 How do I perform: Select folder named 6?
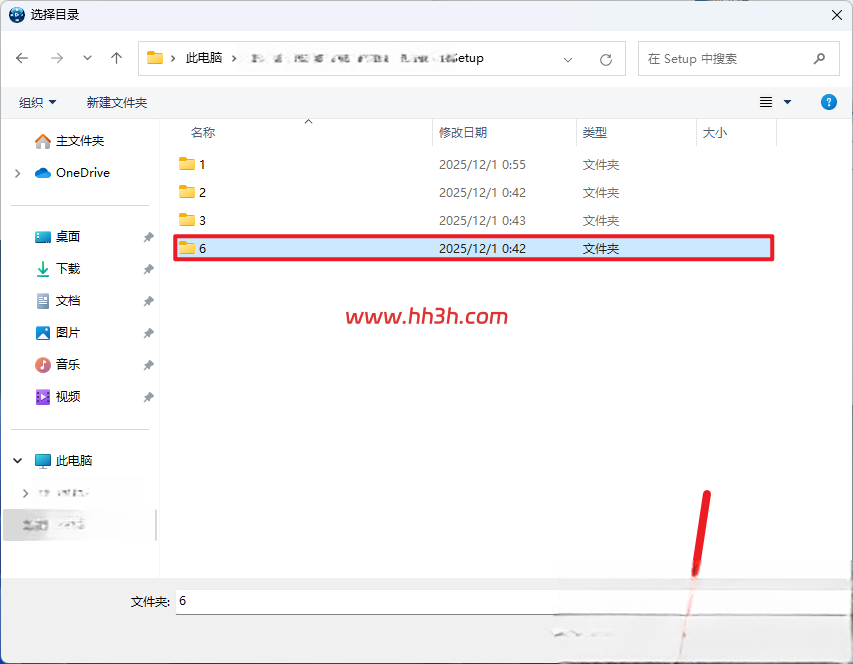point(473,249)
